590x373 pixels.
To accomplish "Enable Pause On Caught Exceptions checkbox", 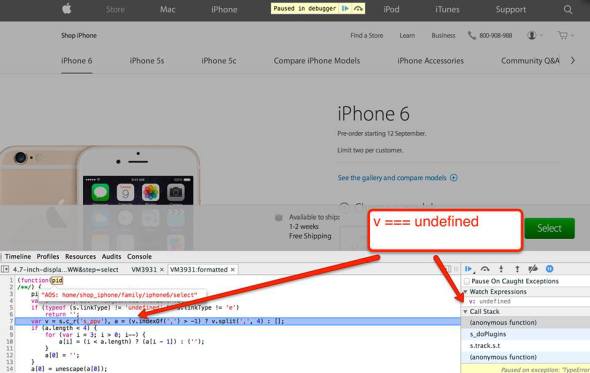I will click(x=467, y=281).
